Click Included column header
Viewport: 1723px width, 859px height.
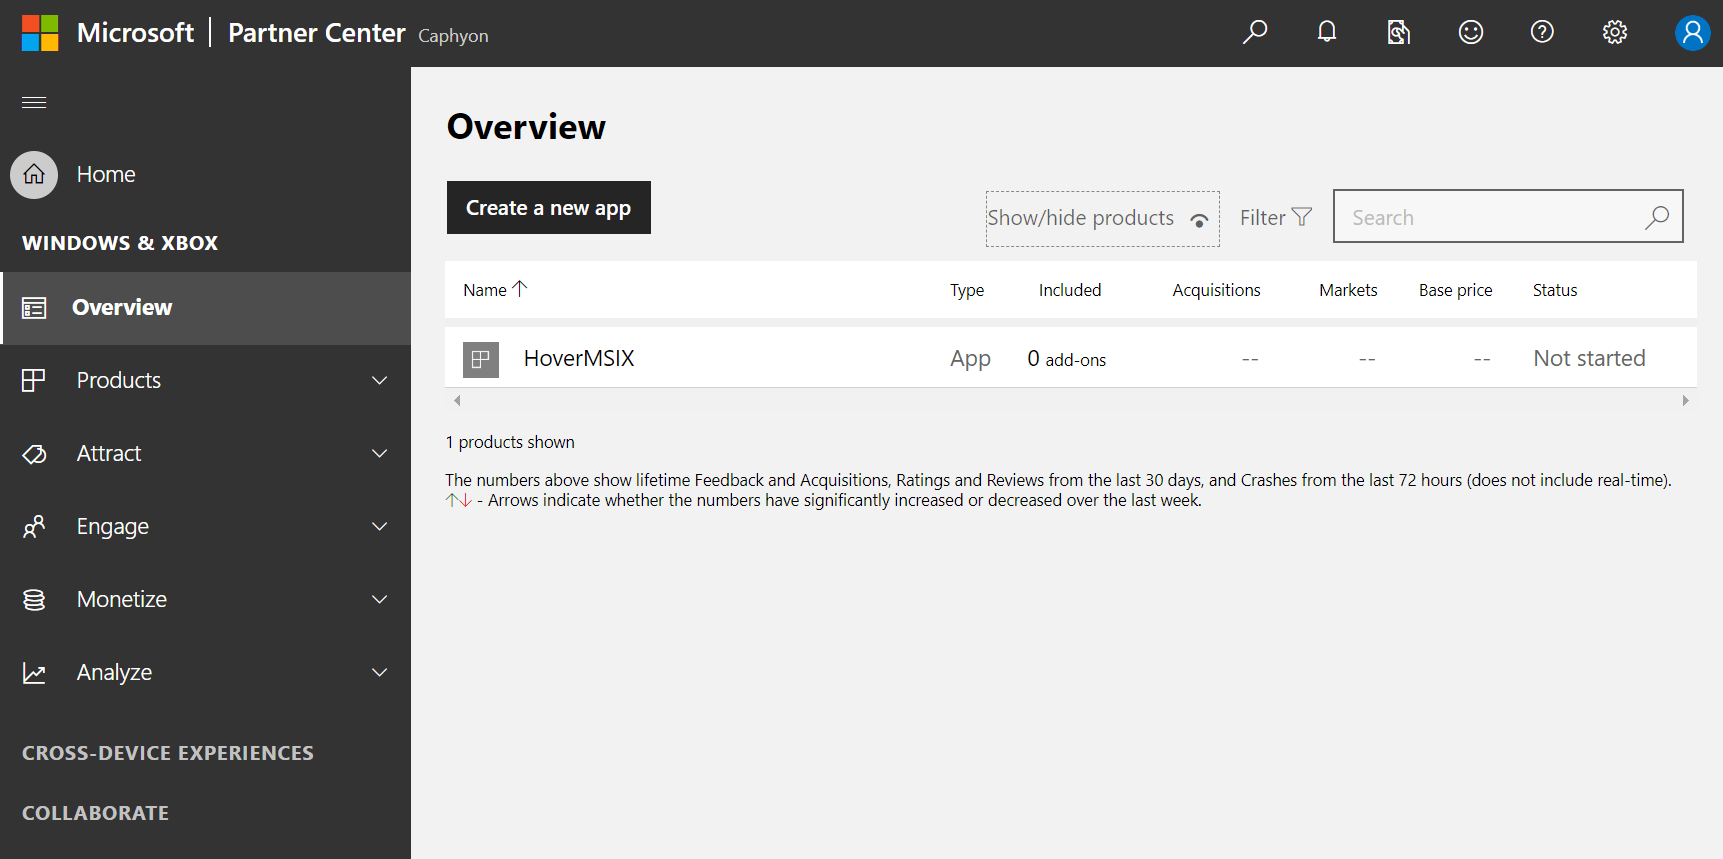1070,290
